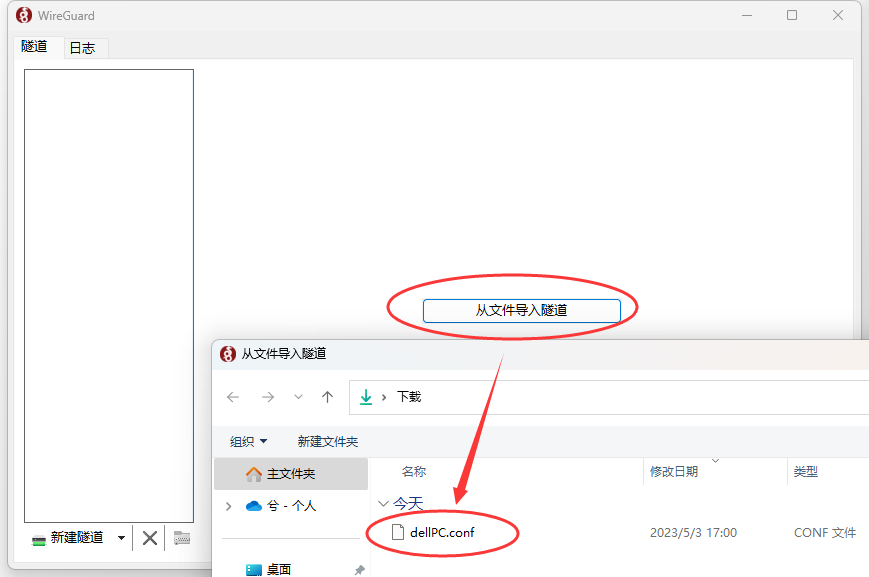Click the green downloads icon in the address bar
Screen dimensions: 869x577
[366, 397]
